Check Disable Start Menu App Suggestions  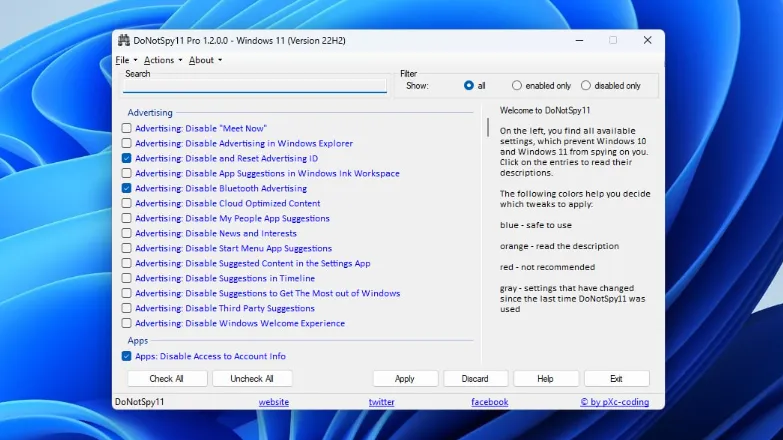point(126,248)
